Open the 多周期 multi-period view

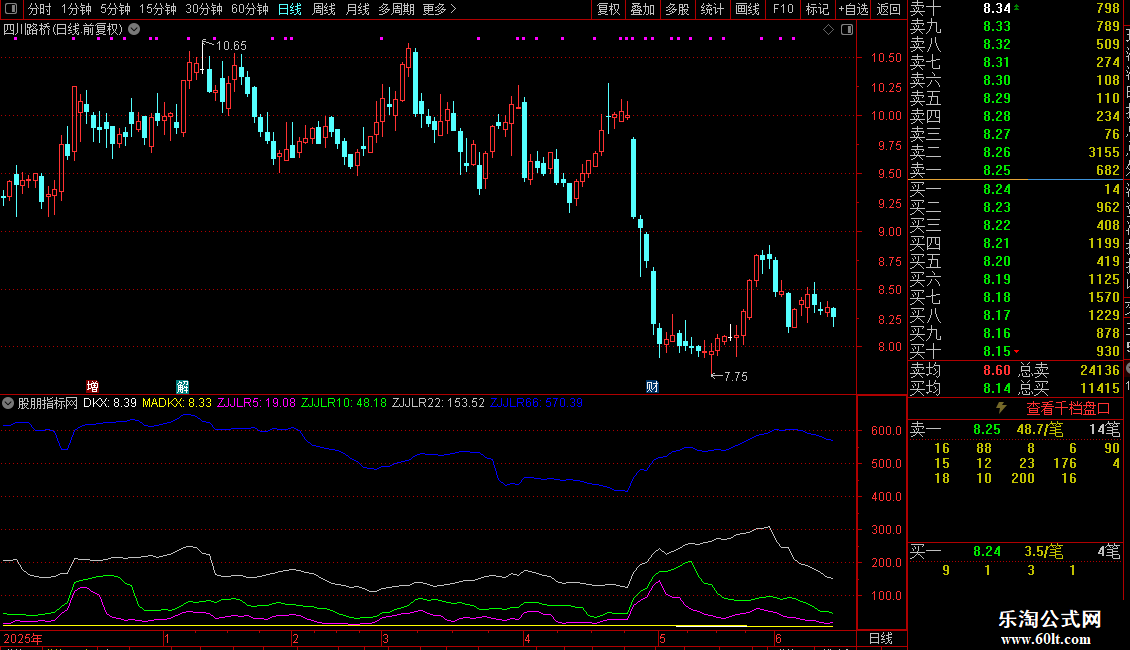(396, 9)
